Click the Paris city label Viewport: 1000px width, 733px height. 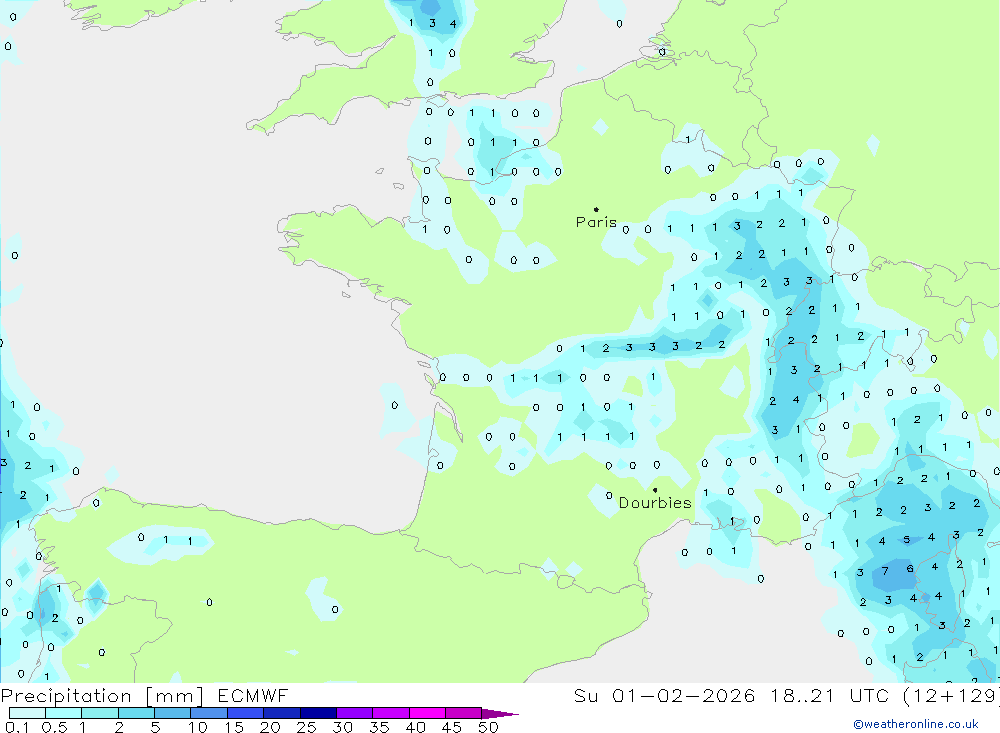pos(596,222)
